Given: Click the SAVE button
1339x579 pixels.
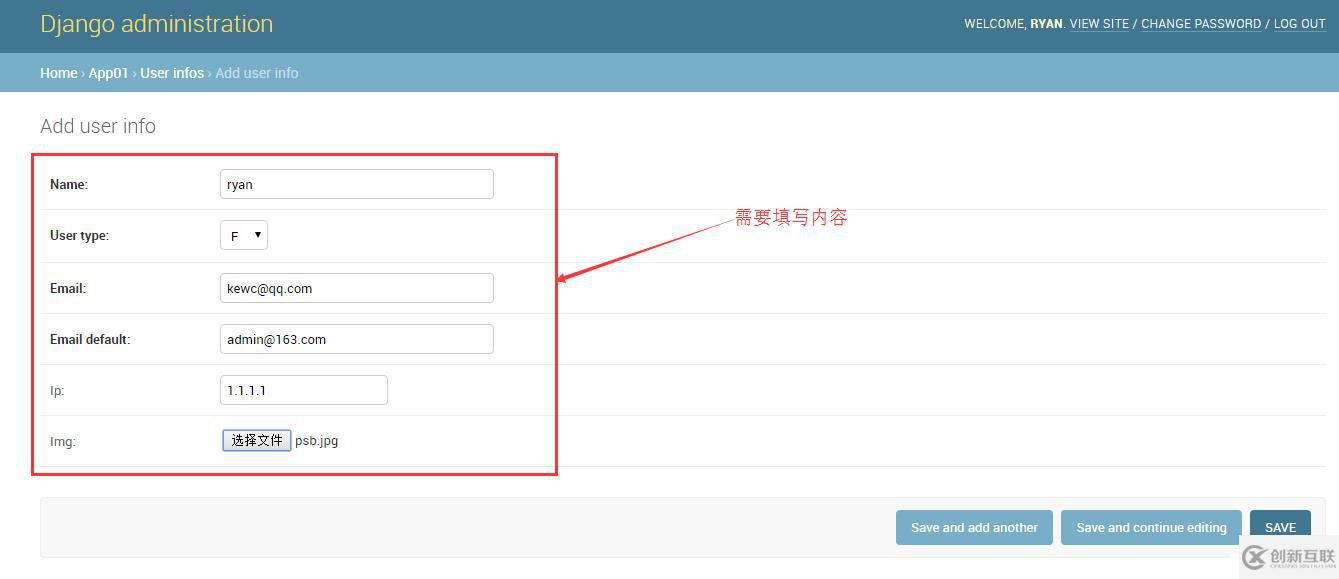Looking at the screenshot, I should click(1280, 527).
